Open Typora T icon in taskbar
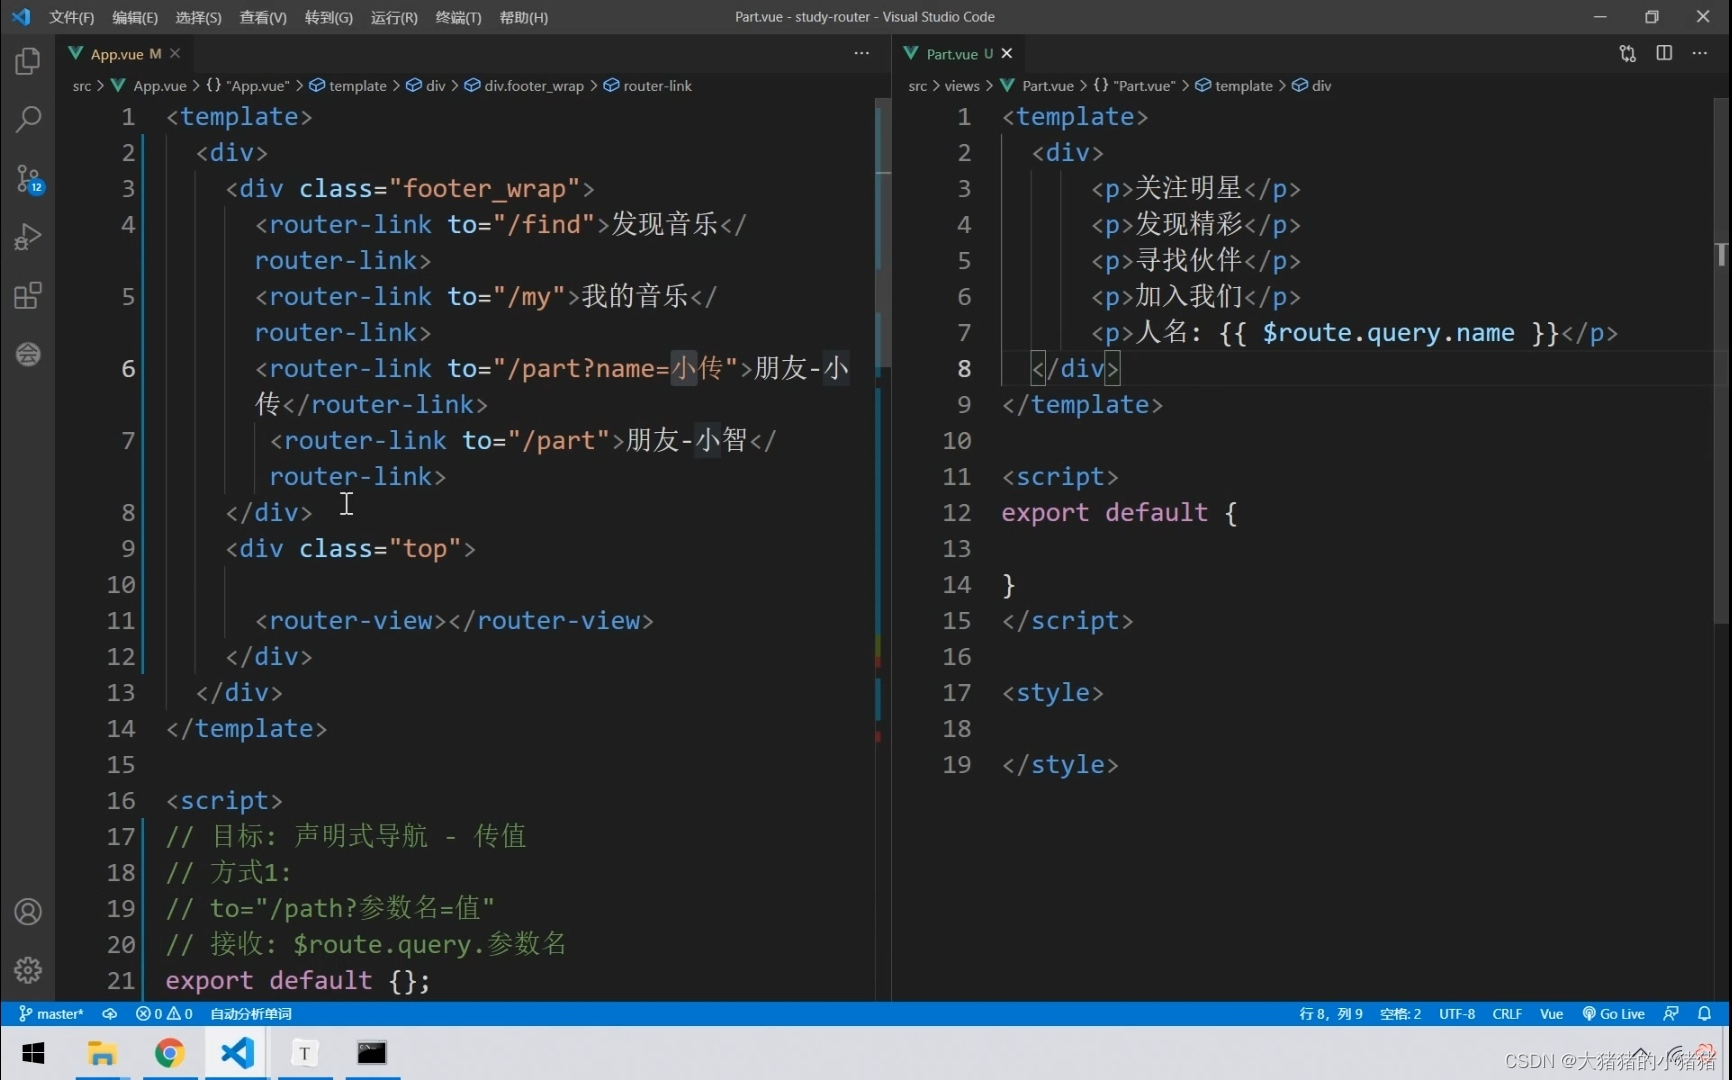The image size is (1732, 1080). (305, 1053)
